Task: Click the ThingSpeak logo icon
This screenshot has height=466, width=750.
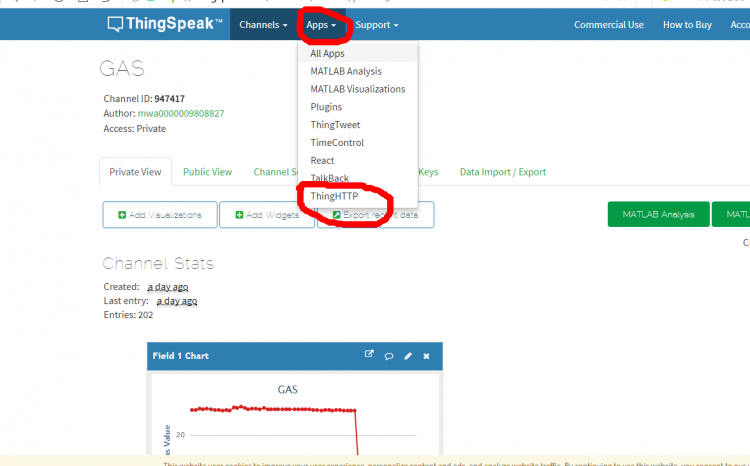Action: 115,24
